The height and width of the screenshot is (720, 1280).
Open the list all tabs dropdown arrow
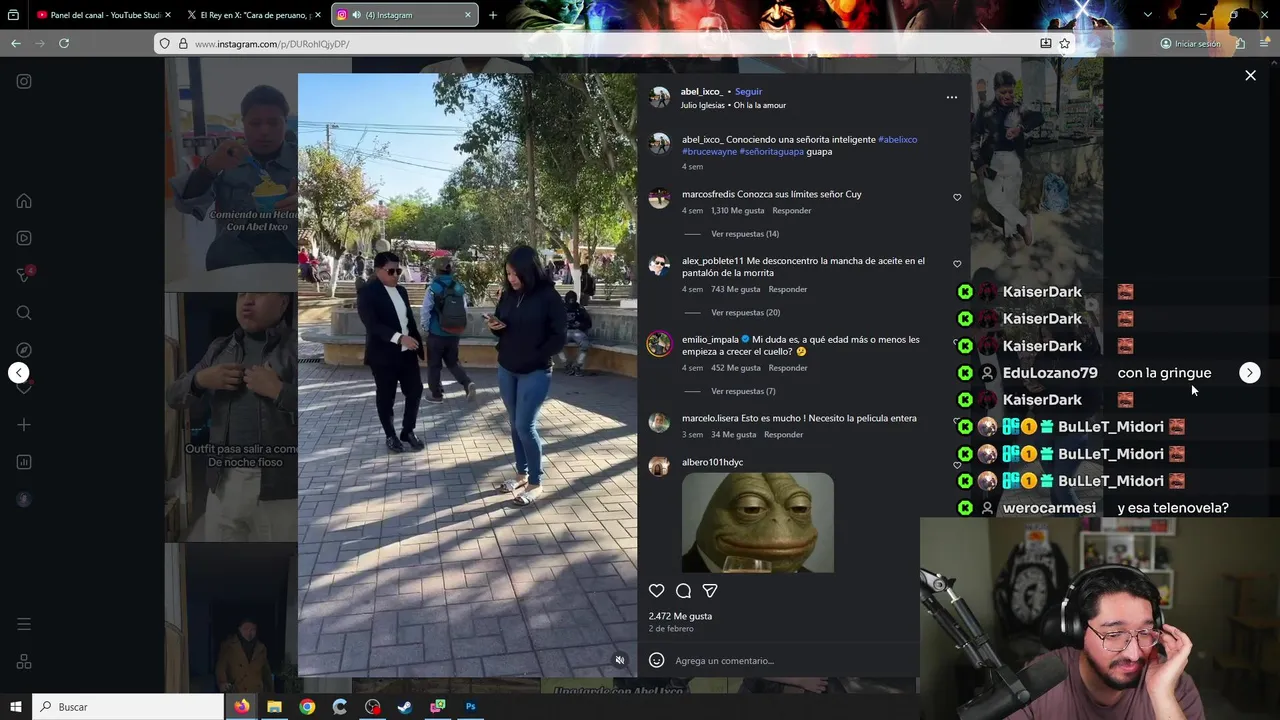click(x=1147, y=15)
